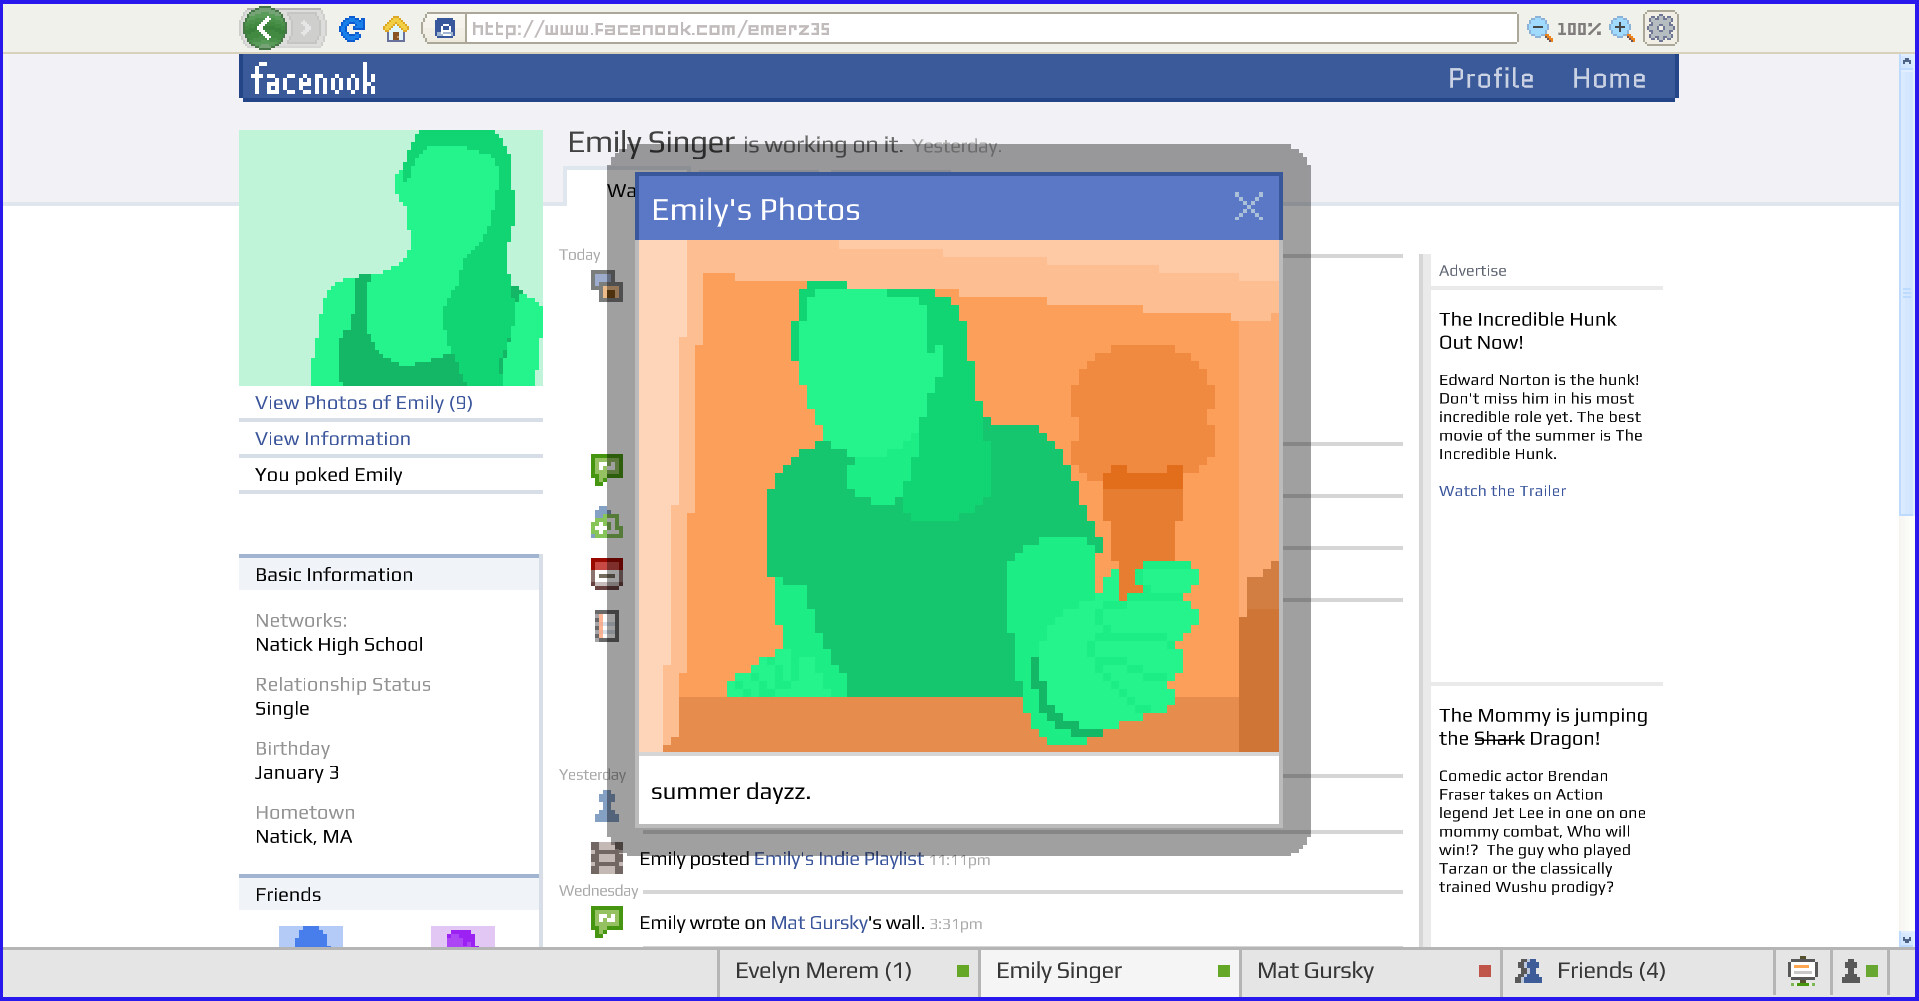Click the browser back arrow button
1919x1001 pixels.
pyautogui.click(x=265, y=28)
